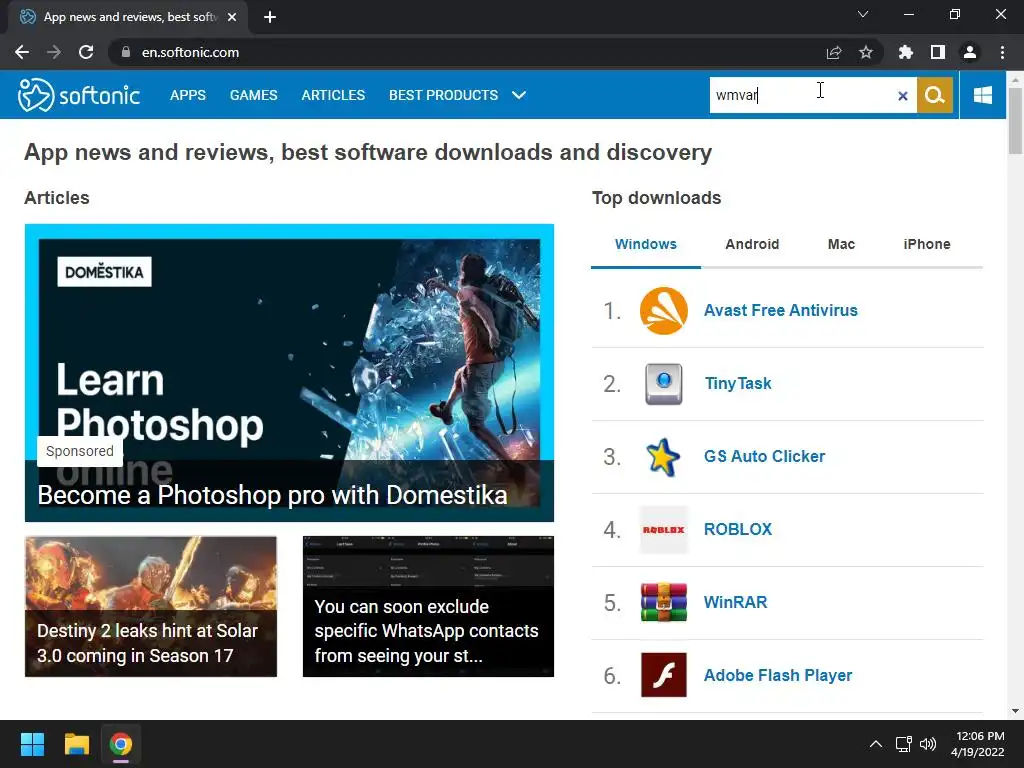Open the Avast Free Antivirus link

pos(780,311)
